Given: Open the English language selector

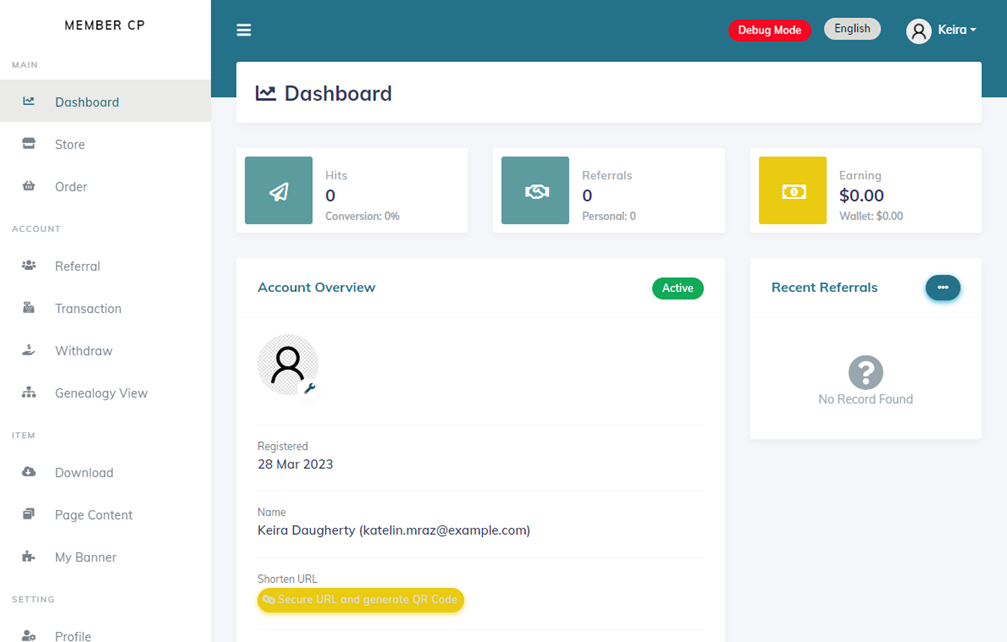Looking at the screenshot, I should [852, 28].
